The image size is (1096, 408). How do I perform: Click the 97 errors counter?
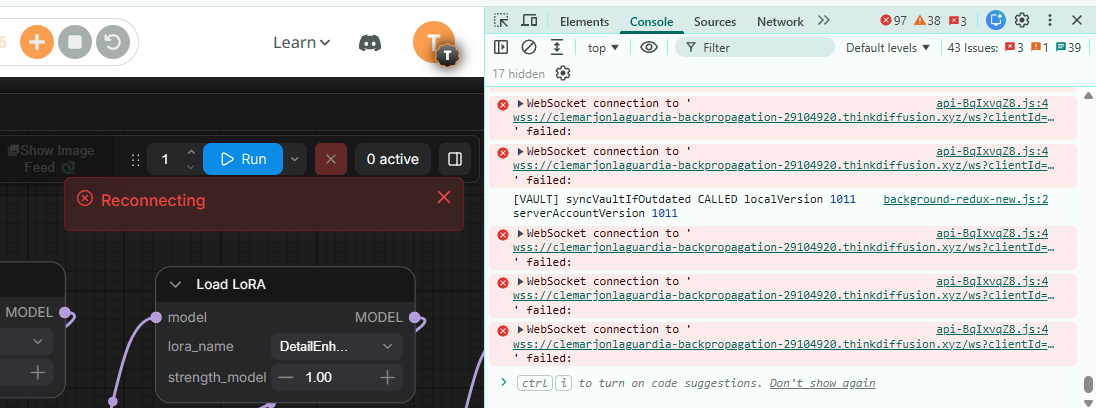(893, 21)
